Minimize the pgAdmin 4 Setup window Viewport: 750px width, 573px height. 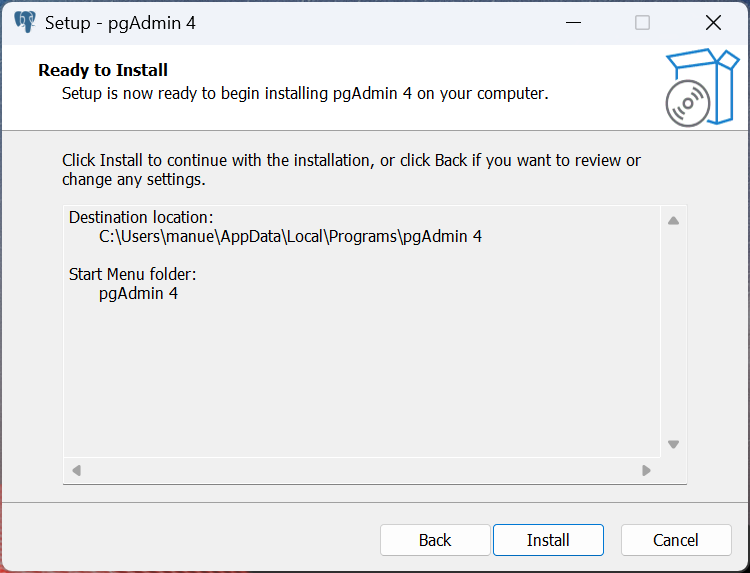(x=573, y=22)
